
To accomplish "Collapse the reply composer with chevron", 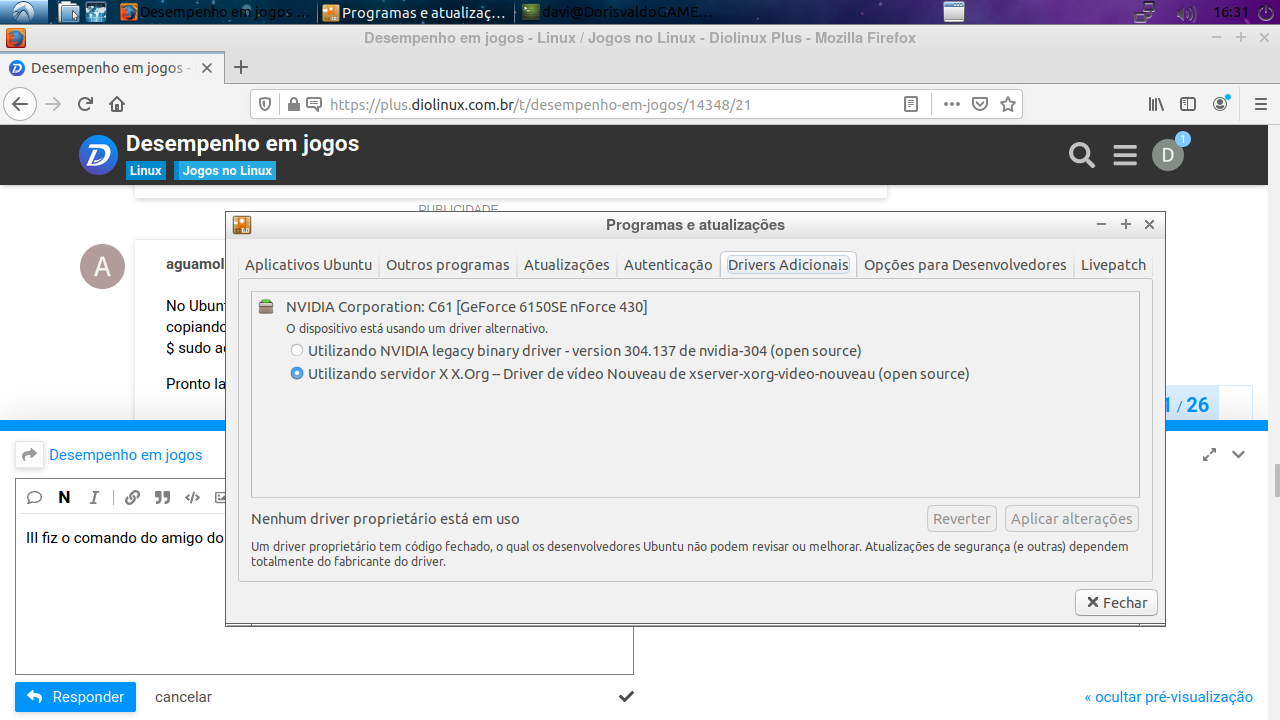I will point(1238,455).
